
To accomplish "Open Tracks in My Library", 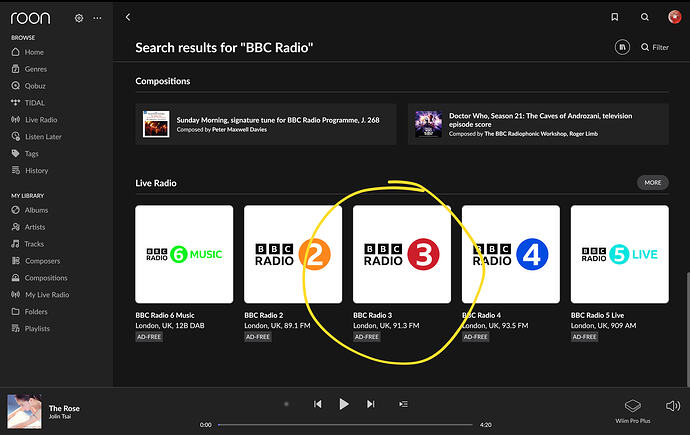I will [x=28, y=244].
